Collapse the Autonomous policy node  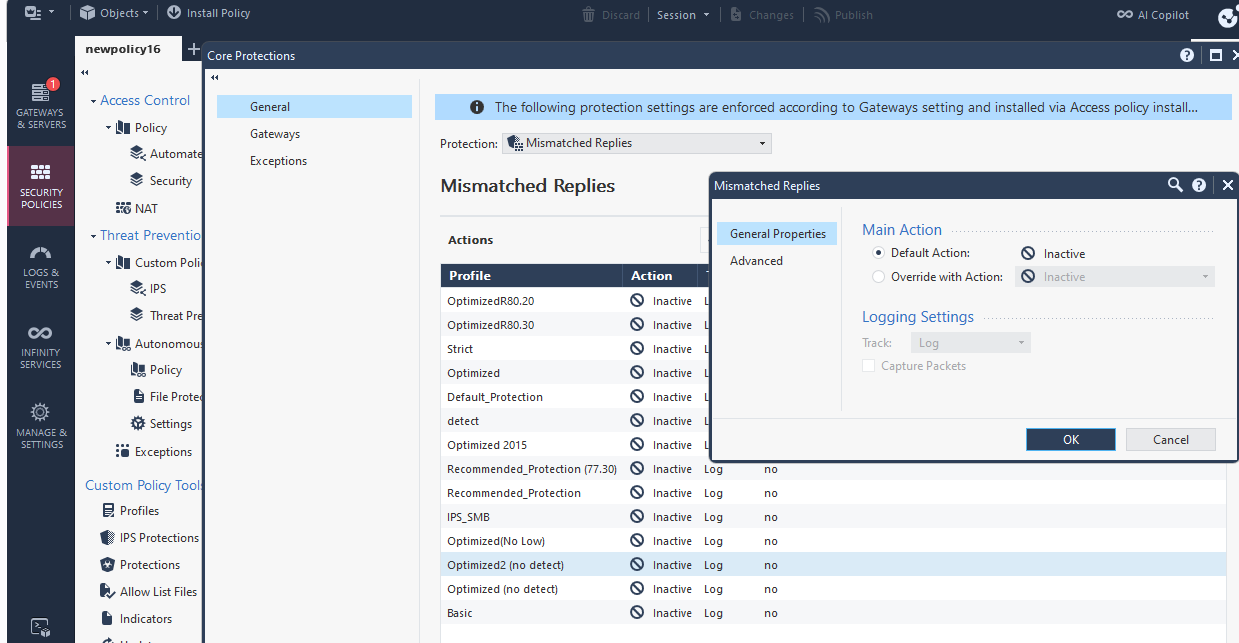click(x=108, y=344)
